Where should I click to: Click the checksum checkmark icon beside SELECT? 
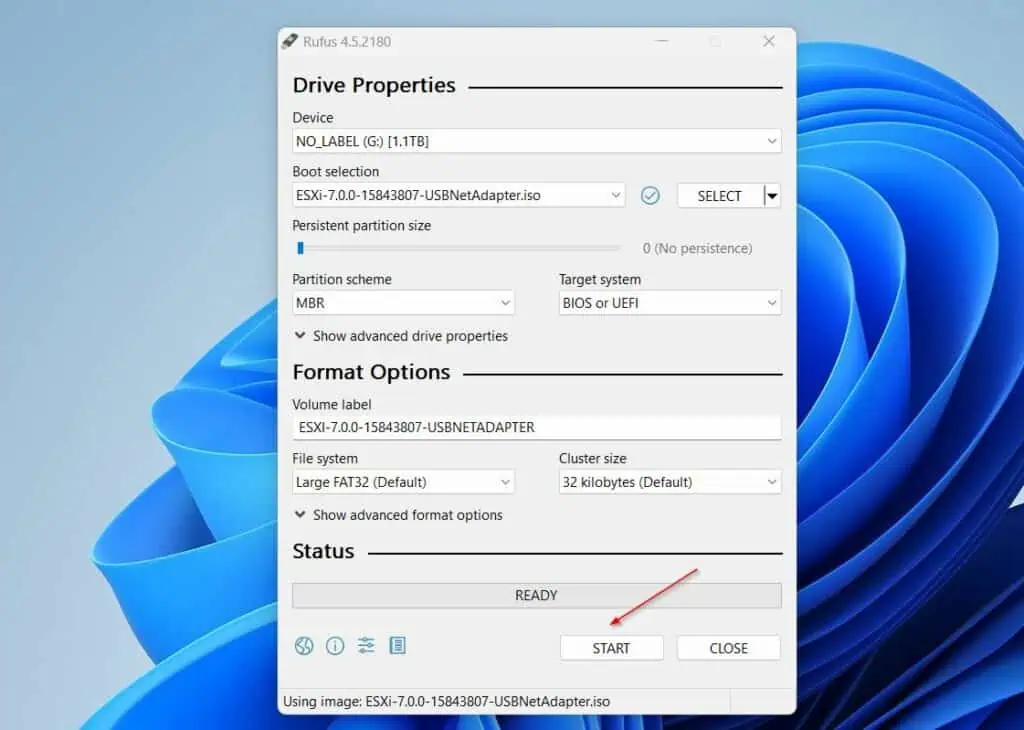[650, 195]
